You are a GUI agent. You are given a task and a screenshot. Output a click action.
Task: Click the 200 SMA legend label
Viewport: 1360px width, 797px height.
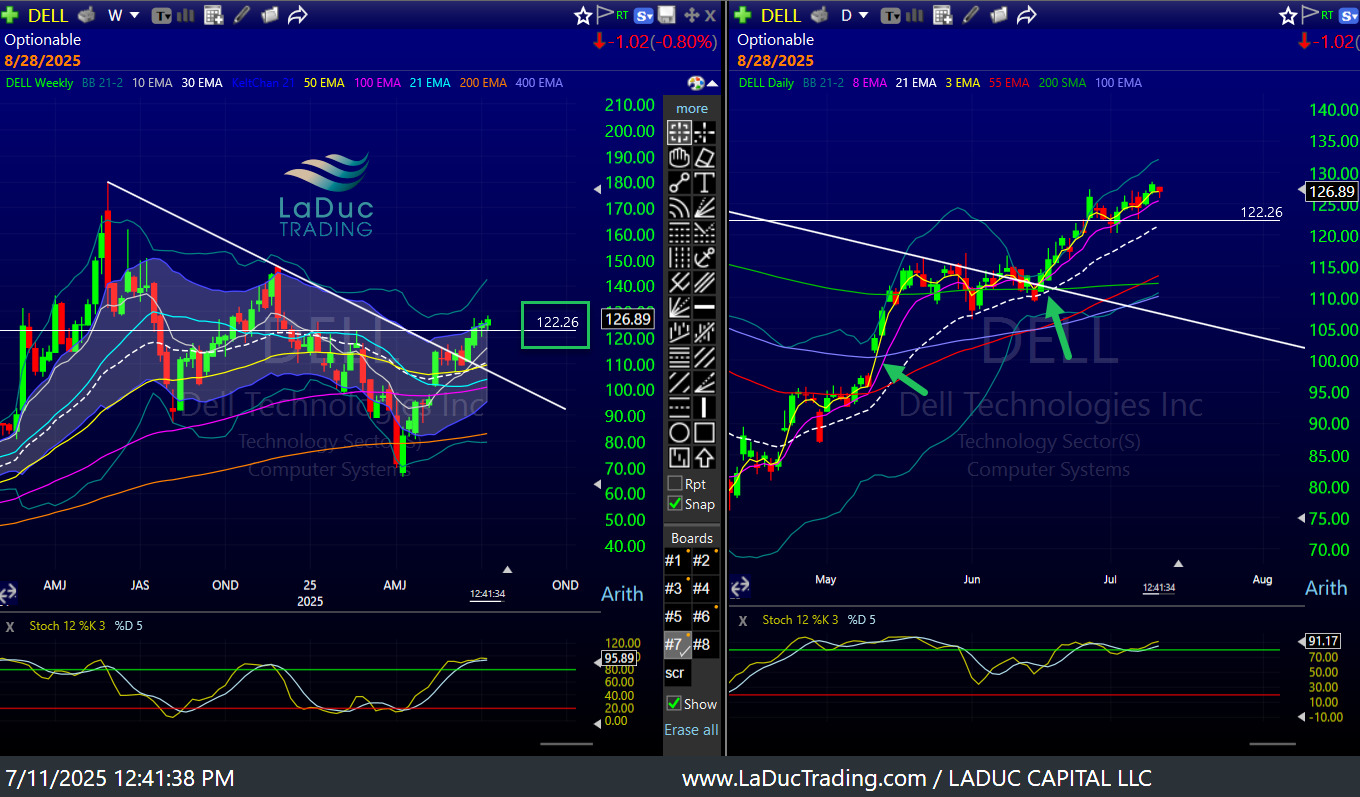click(x=1062, y=83)
